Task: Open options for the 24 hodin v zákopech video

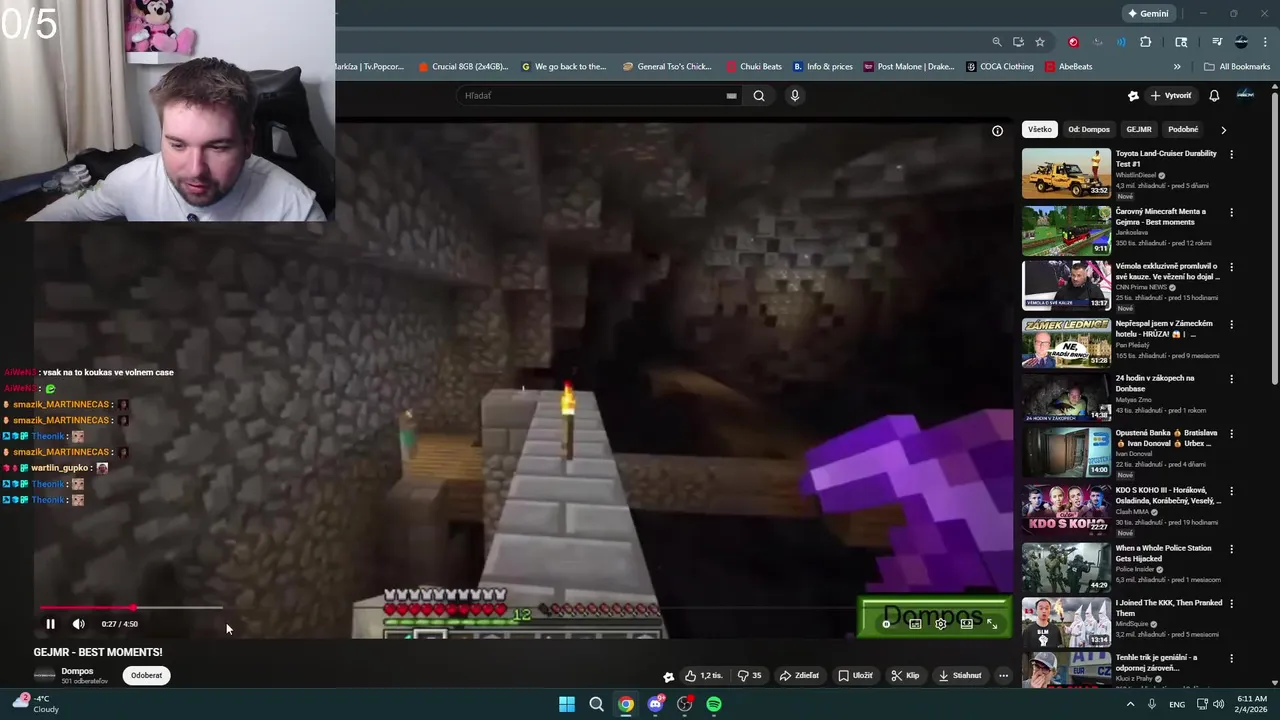Action: [1231, 380]
